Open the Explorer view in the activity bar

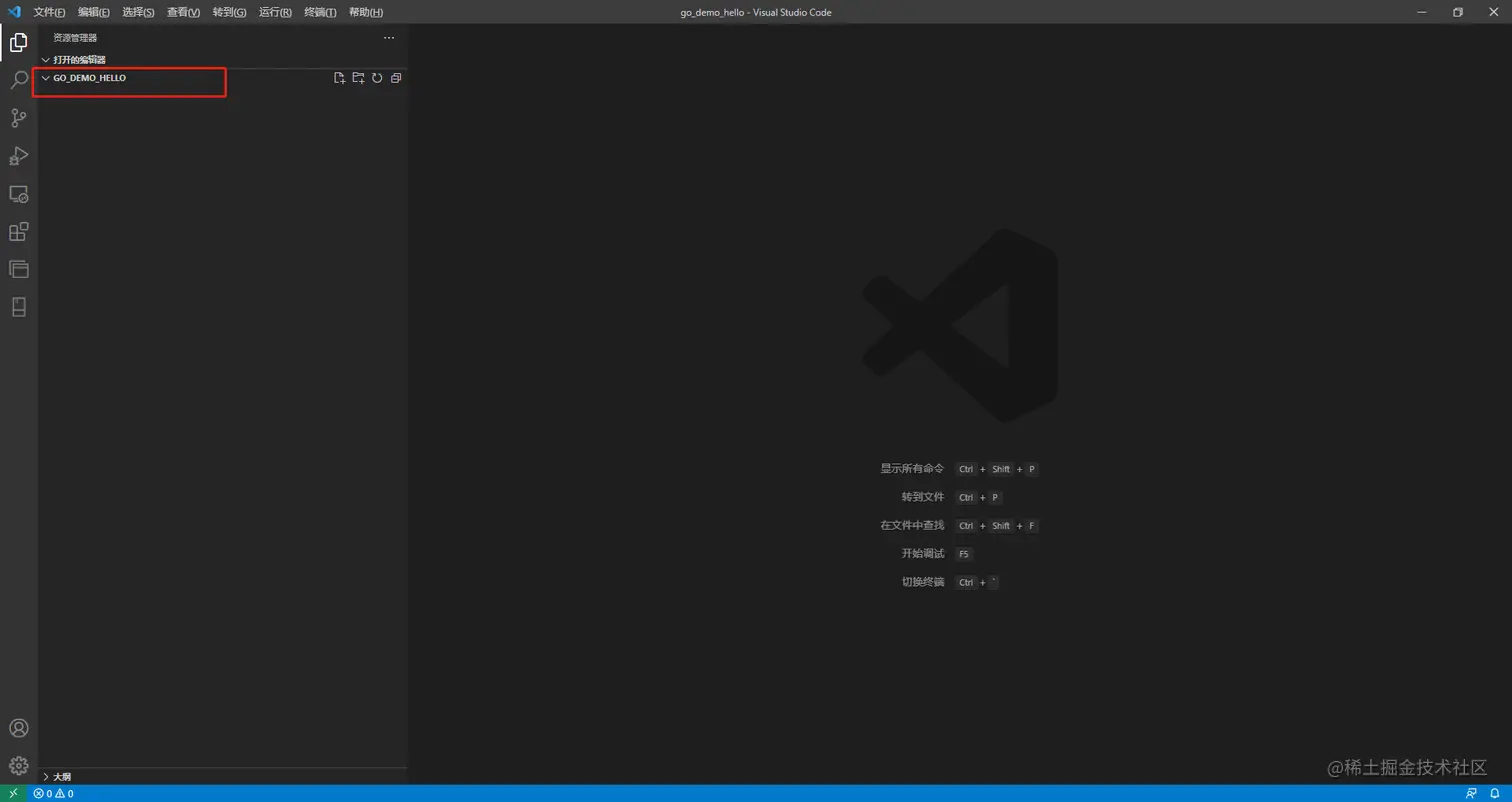point(18,42)
